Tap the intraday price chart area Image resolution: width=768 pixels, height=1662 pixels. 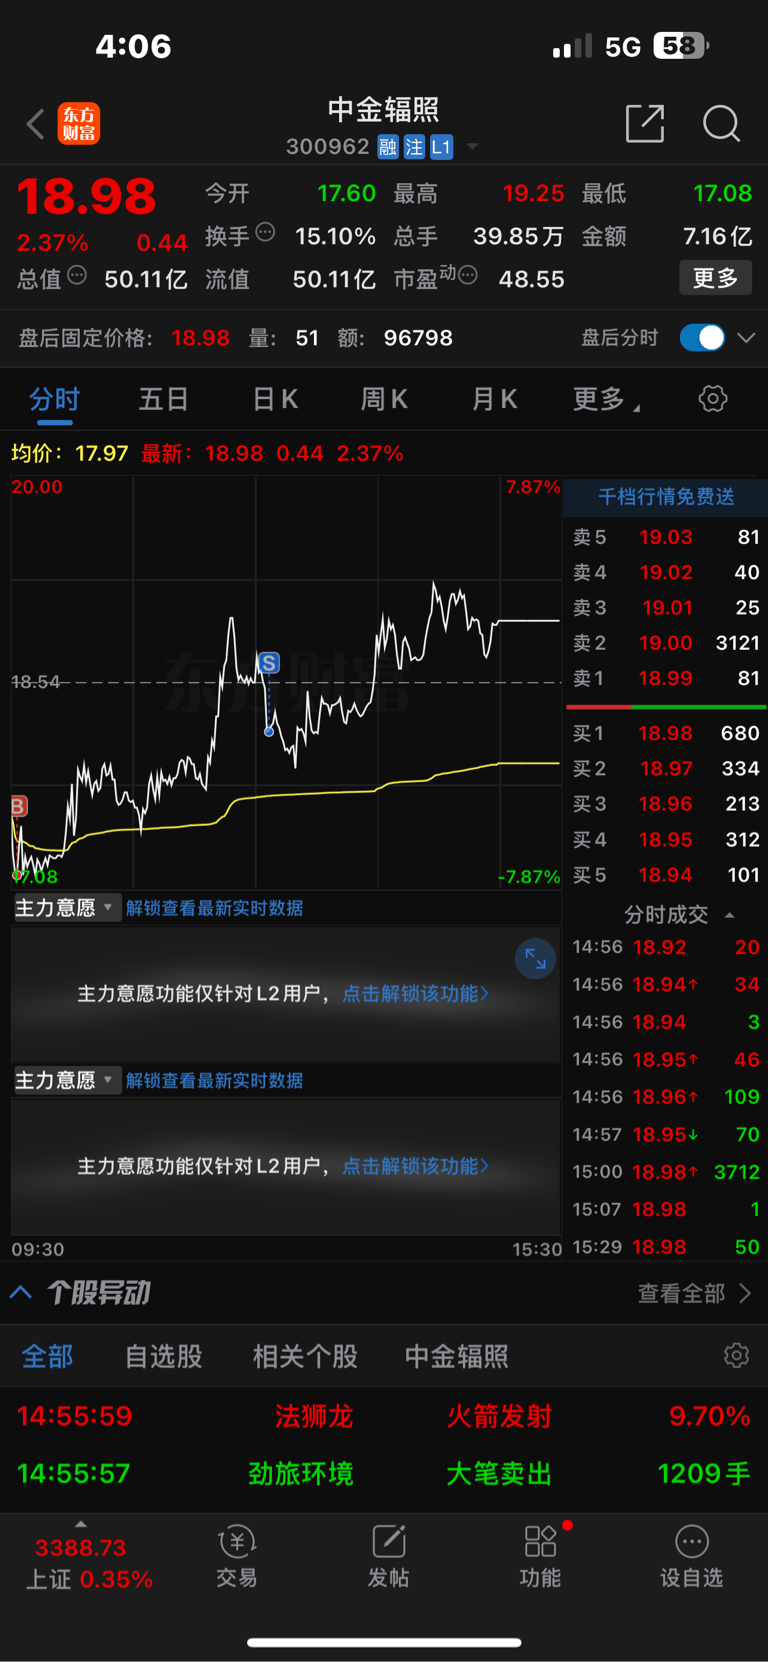(x=285, y=683)
